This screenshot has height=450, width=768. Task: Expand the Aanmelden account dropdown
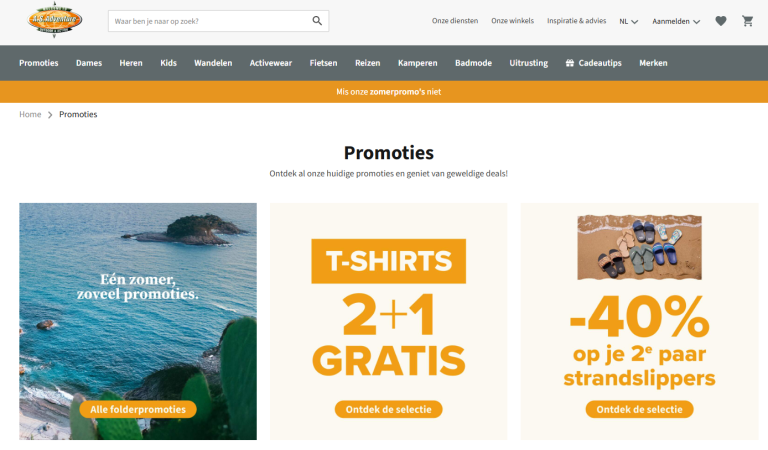pos(676,22)
